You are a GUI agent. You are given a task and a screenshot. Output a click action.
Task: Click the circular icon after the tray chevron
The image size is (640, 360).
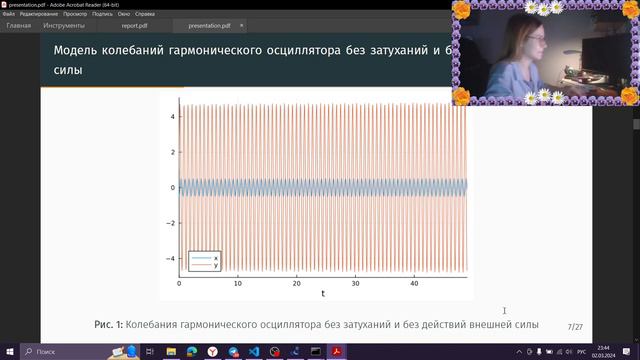(529, 351)
